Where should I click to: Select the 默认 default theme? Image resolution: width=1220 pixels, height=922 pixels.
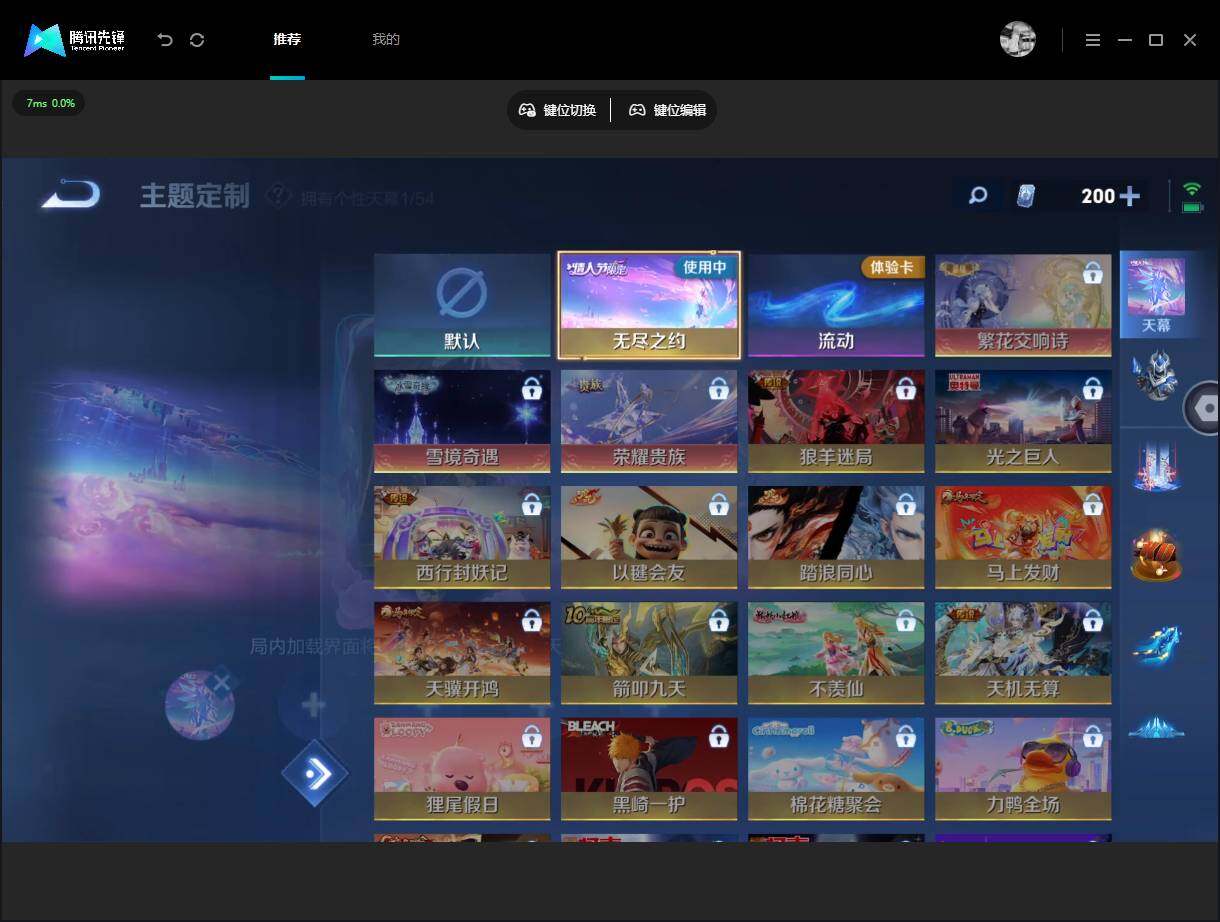[x=462, y=305]
